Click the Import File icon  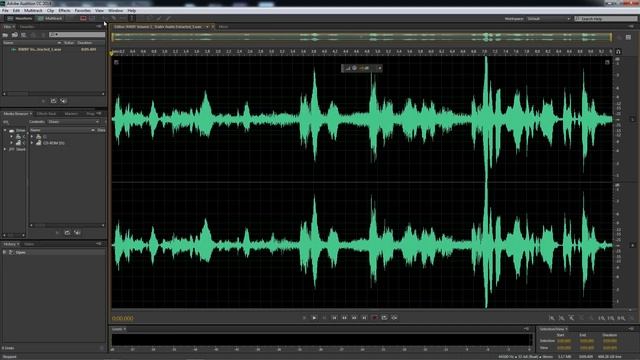(14, 35)
